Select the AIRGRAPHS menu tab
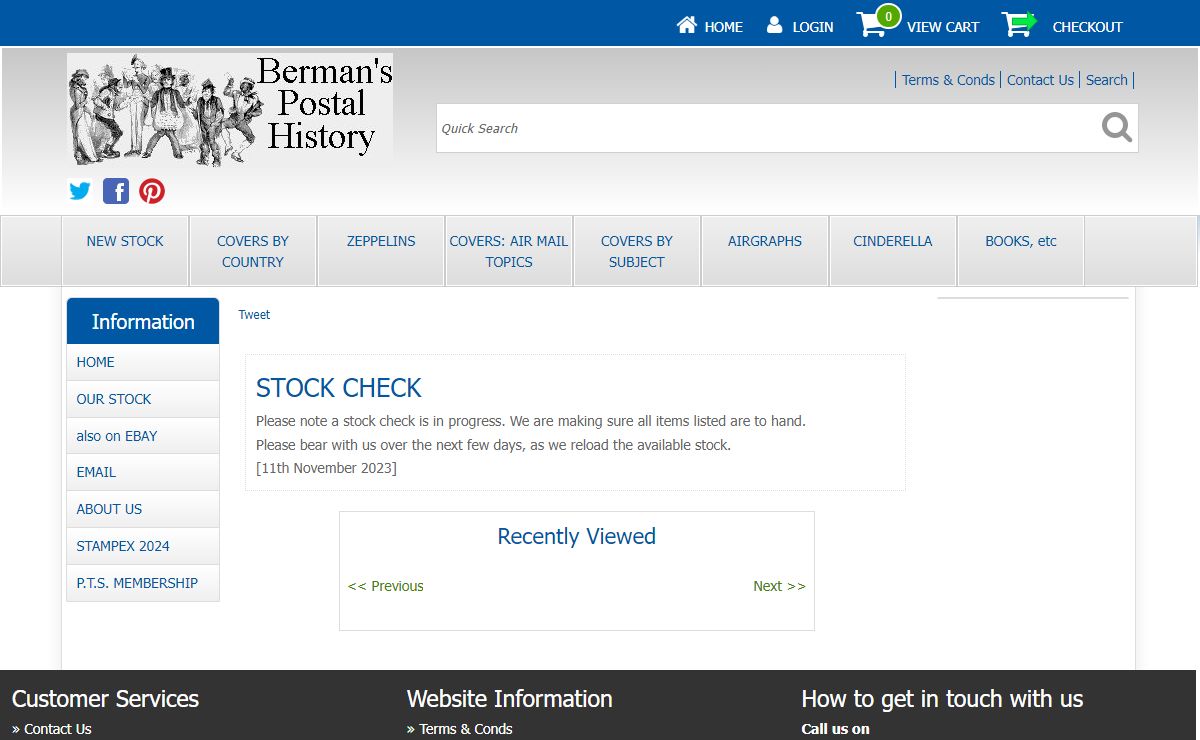 pyautogui.click(x=765, y=251)
